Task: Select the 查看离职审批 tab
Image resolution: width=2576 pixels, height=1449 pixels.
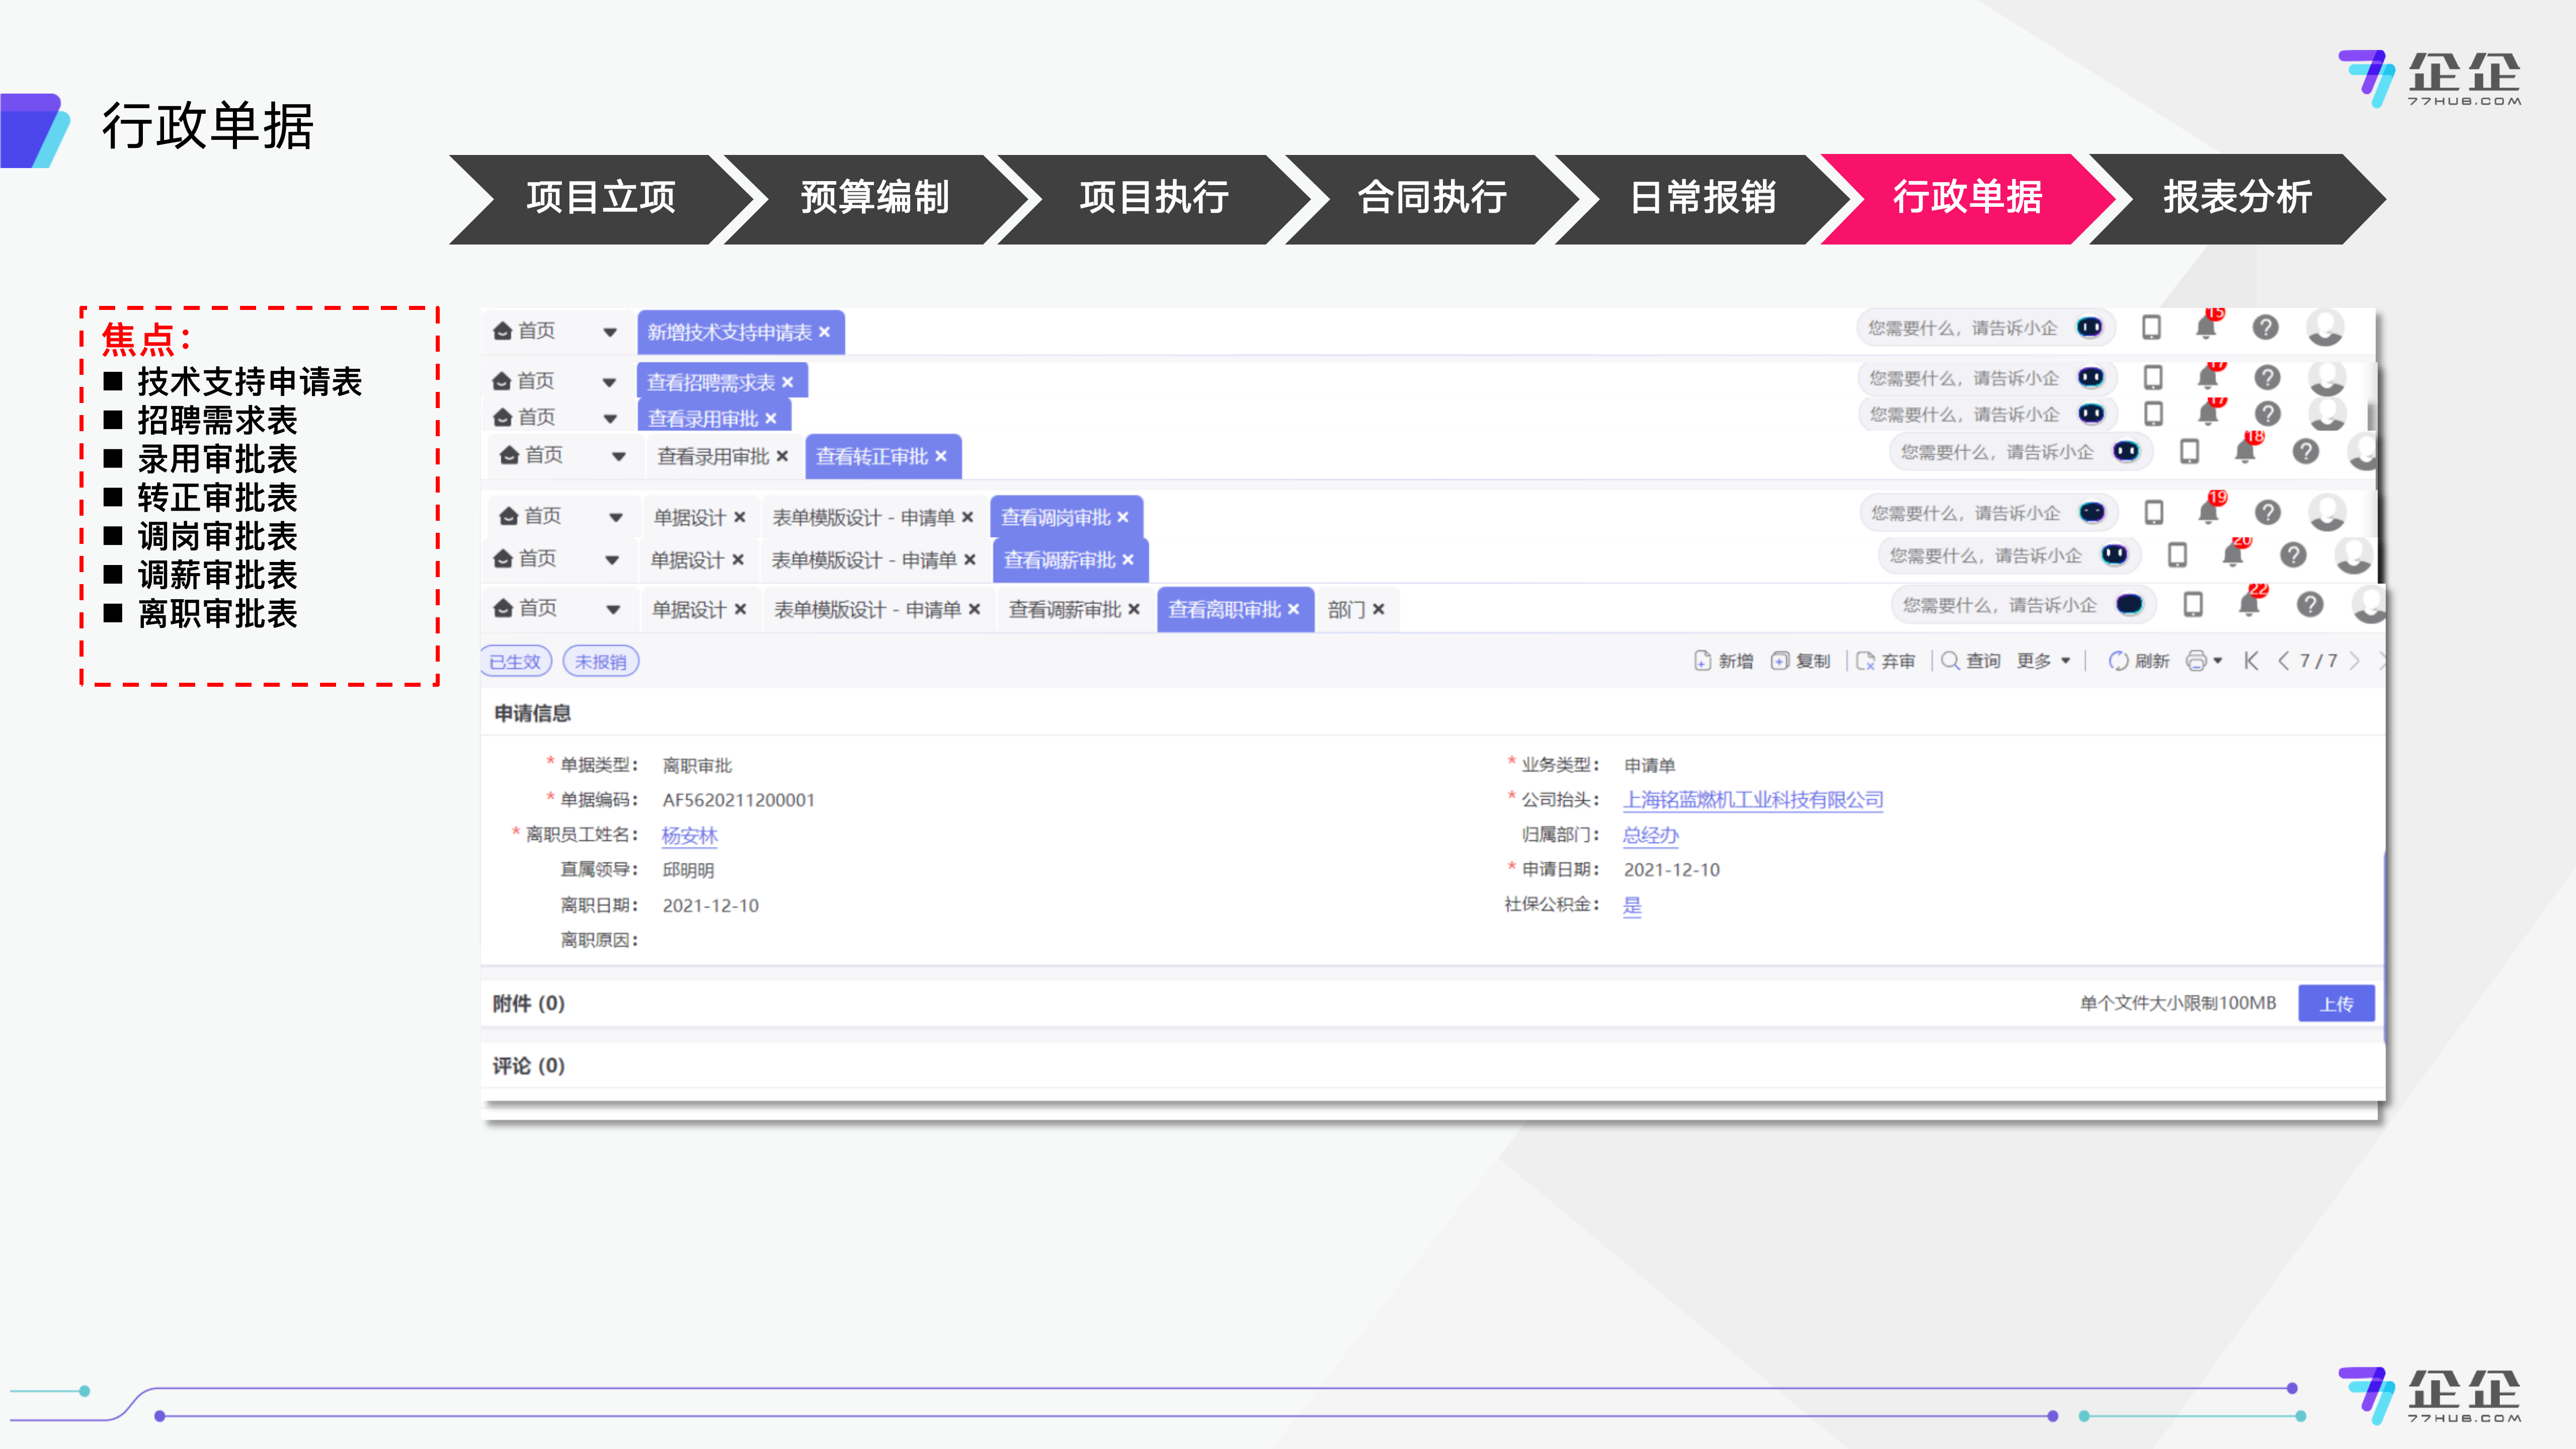Action: click(x=1224, y=609)
